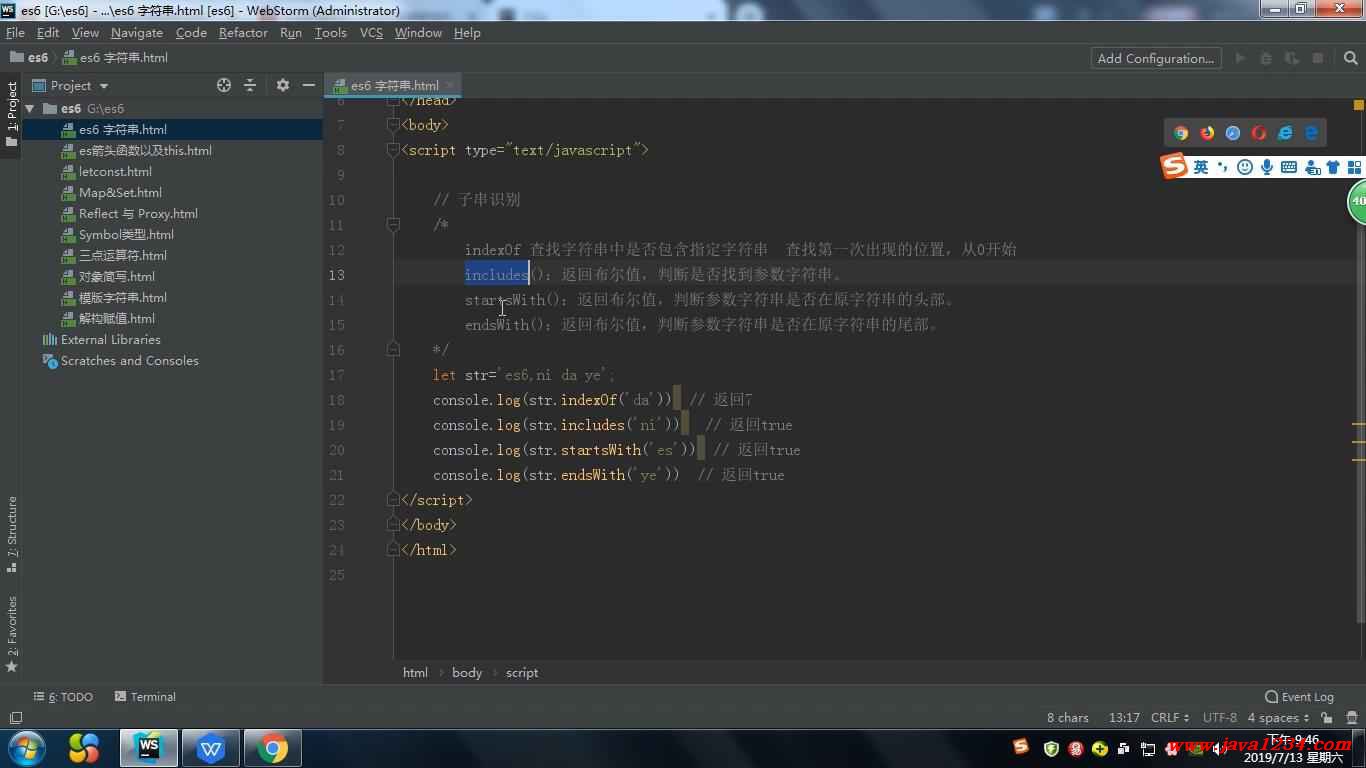
Task: Toggle the TODO tool window
Action: tap(63, 697)
